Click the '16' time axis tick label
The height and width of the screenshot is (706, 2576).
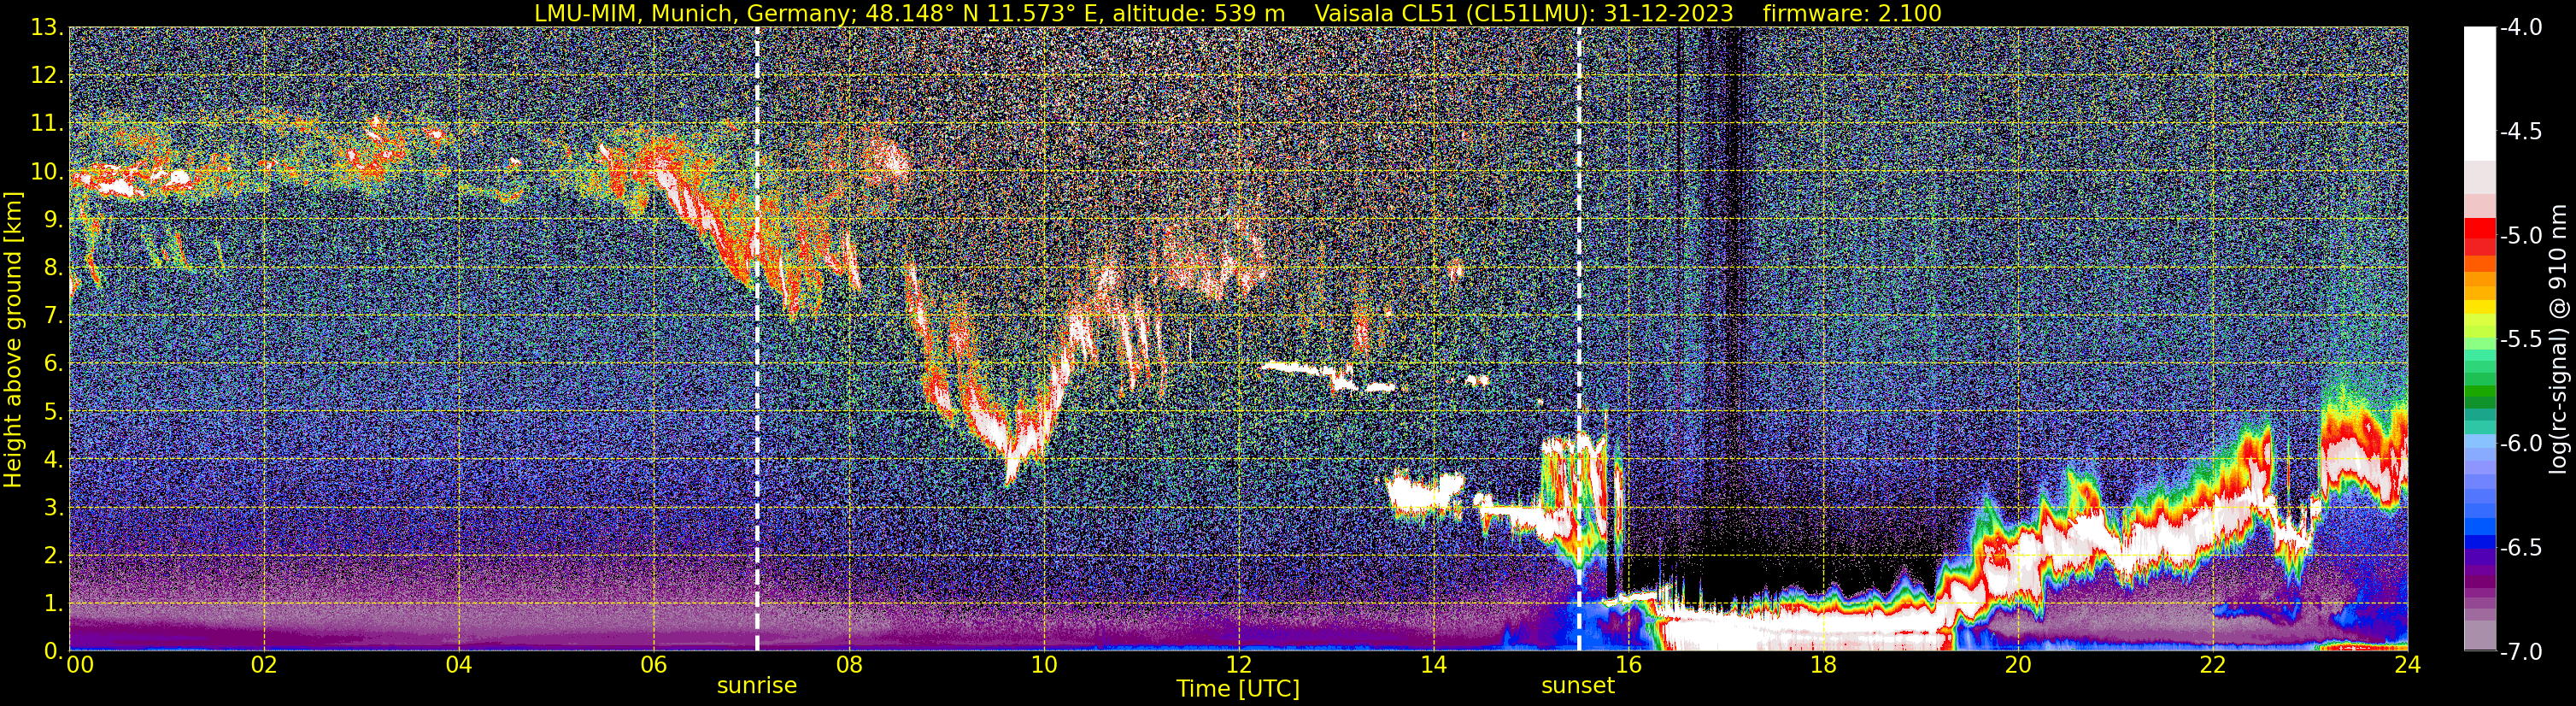1629,666
